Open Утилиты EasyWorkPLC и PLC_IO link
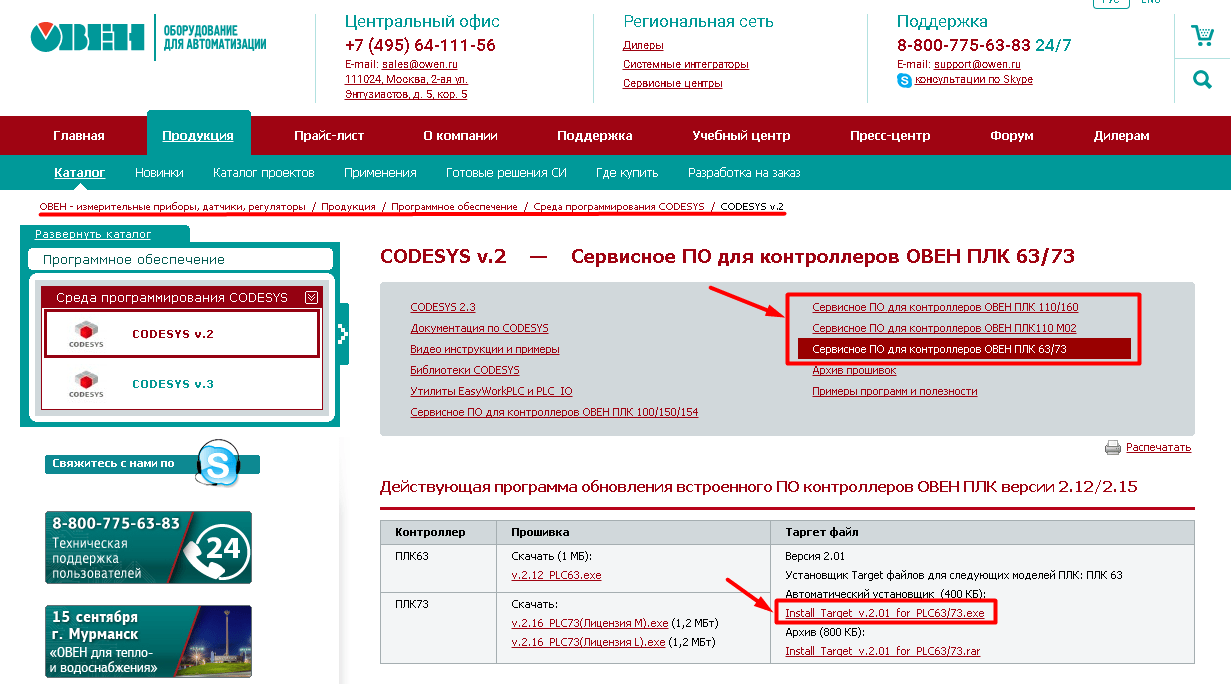 [x=492, y=392]
